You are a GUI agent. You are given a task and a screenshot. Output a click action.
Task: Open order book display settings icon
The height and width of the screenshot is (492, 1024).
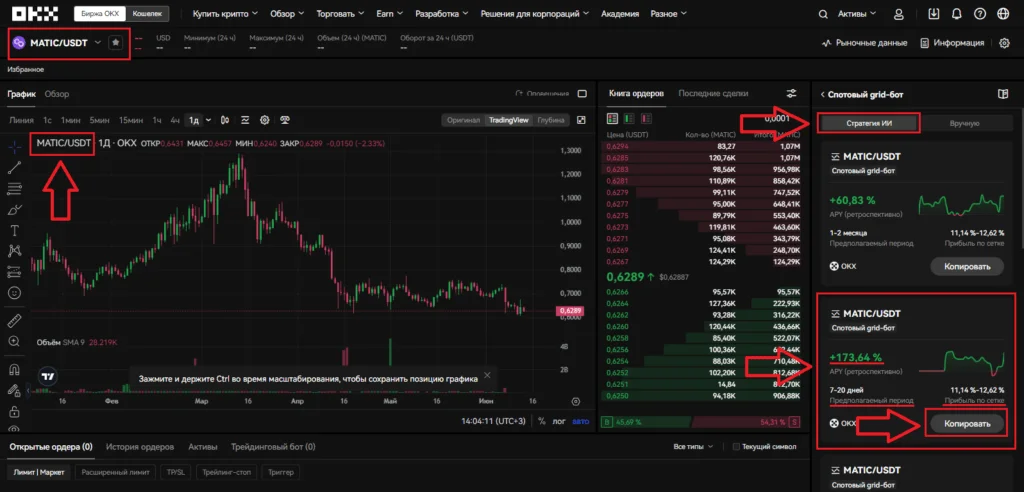[792, 93]
